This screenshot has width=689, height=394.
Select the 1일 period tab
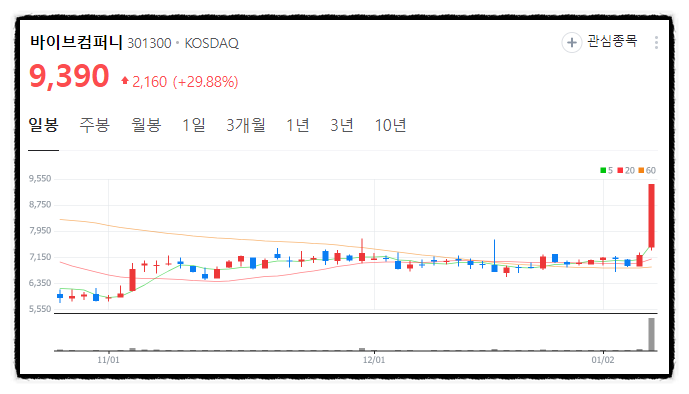pyautogui.click(x=194, y=125)
